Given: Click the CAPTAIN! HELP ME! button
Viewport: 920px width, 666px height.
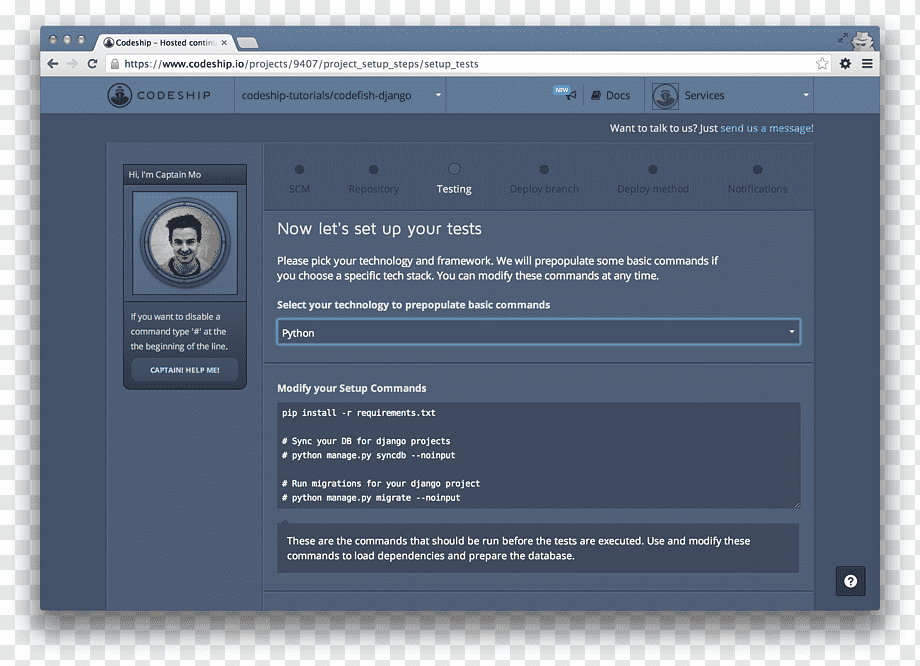Looking at the screenshot, I should pos(183,369).
